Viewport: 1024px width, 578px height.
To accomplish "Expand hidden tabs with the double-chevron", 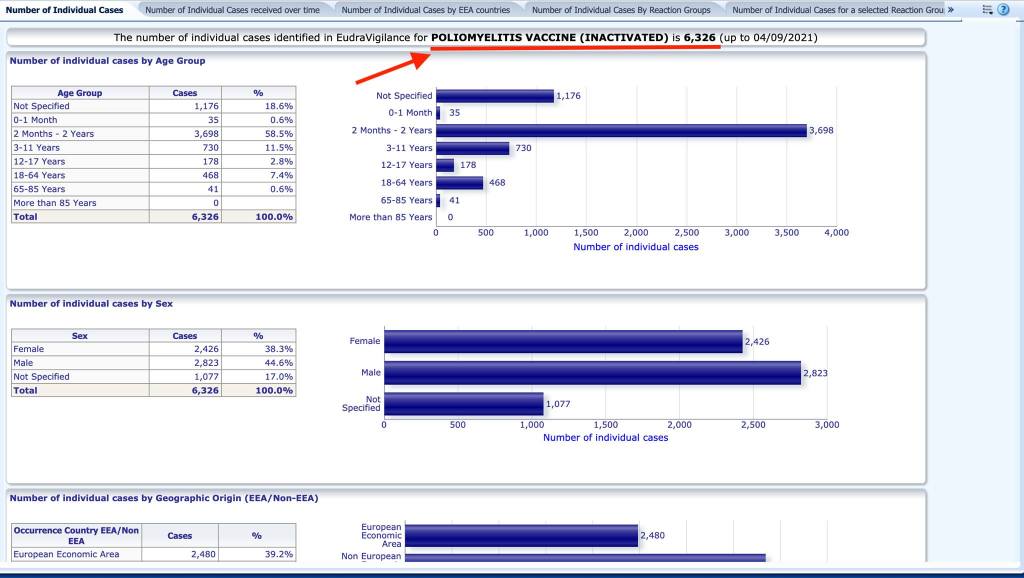I will (x=950, y=9).
